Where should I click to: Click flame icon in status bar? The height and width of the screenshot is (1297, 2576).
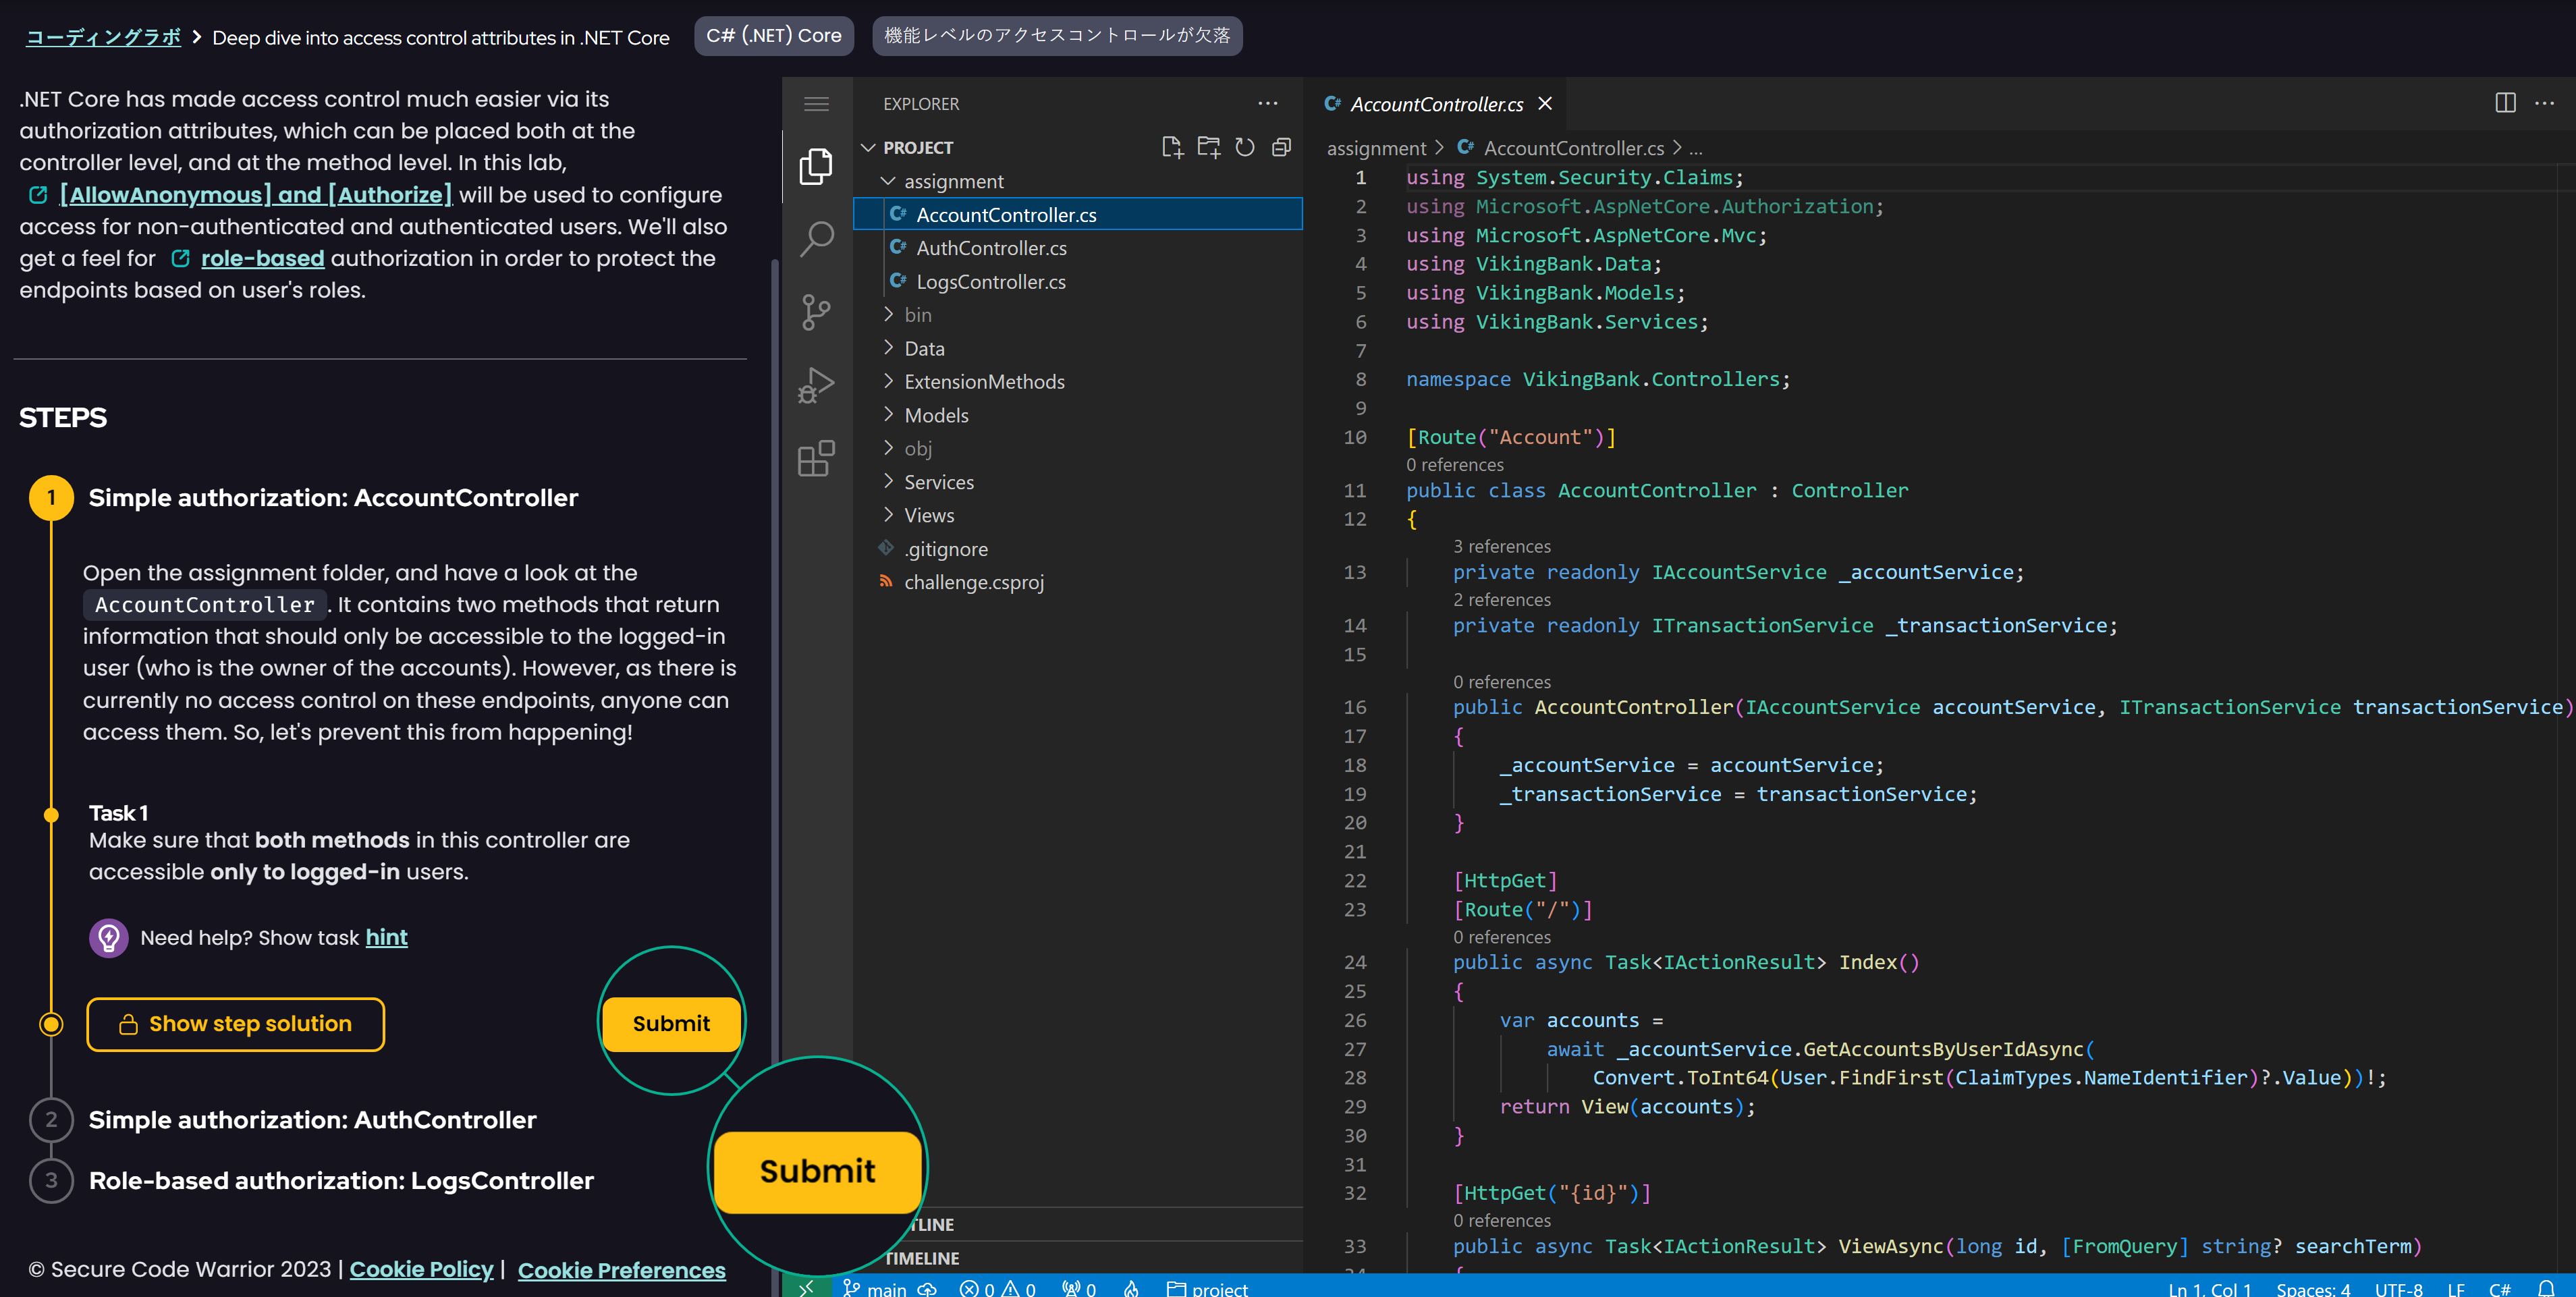1131,1288
